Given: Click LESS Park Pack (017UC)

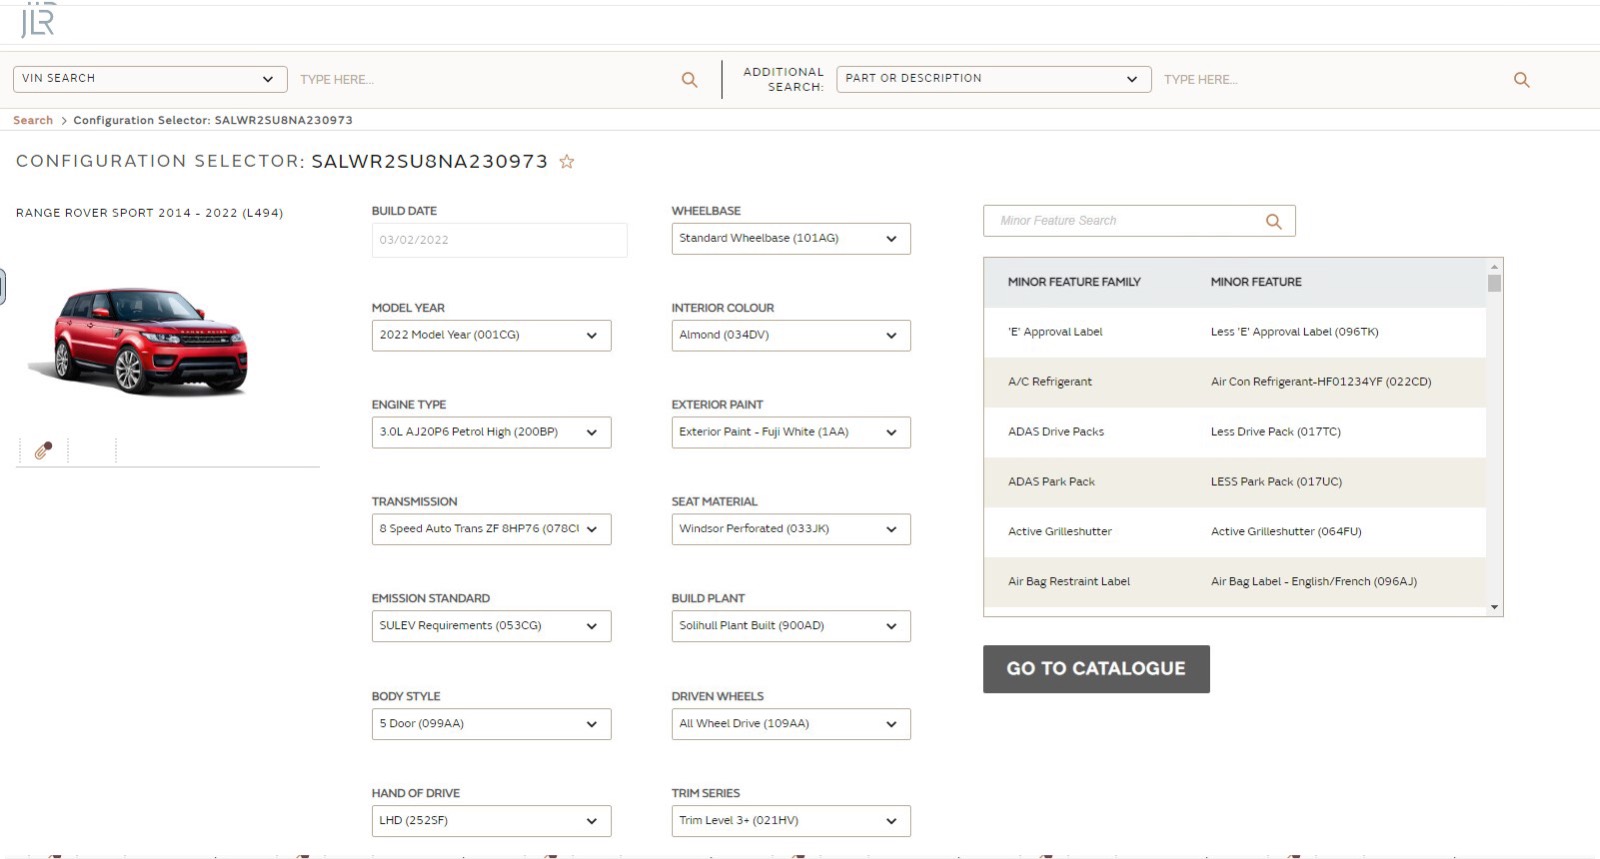Looking at the screenshot, I should [x=1276, y=482].
